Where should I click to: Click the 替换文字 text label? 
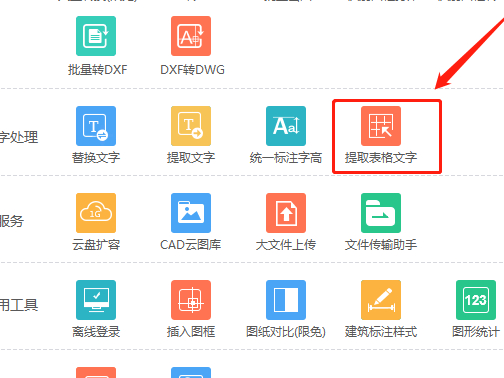[96, 158]
